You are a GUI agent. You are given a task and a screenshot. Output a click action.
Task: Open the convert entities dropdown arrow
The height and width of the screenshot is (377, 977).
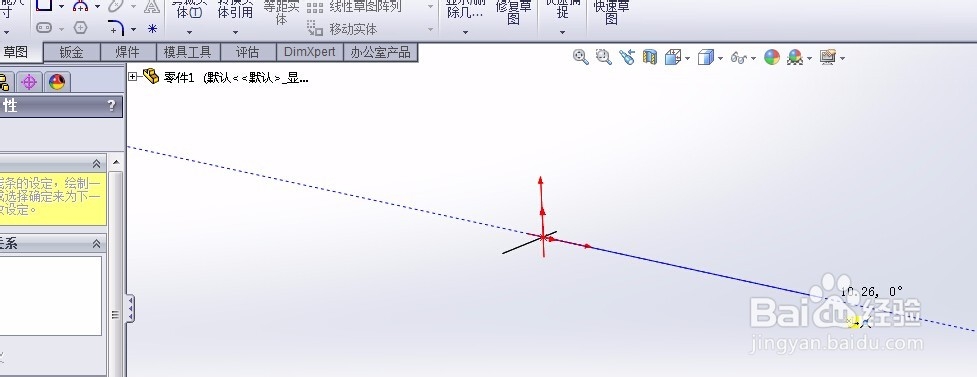click(x=235, y=32)
